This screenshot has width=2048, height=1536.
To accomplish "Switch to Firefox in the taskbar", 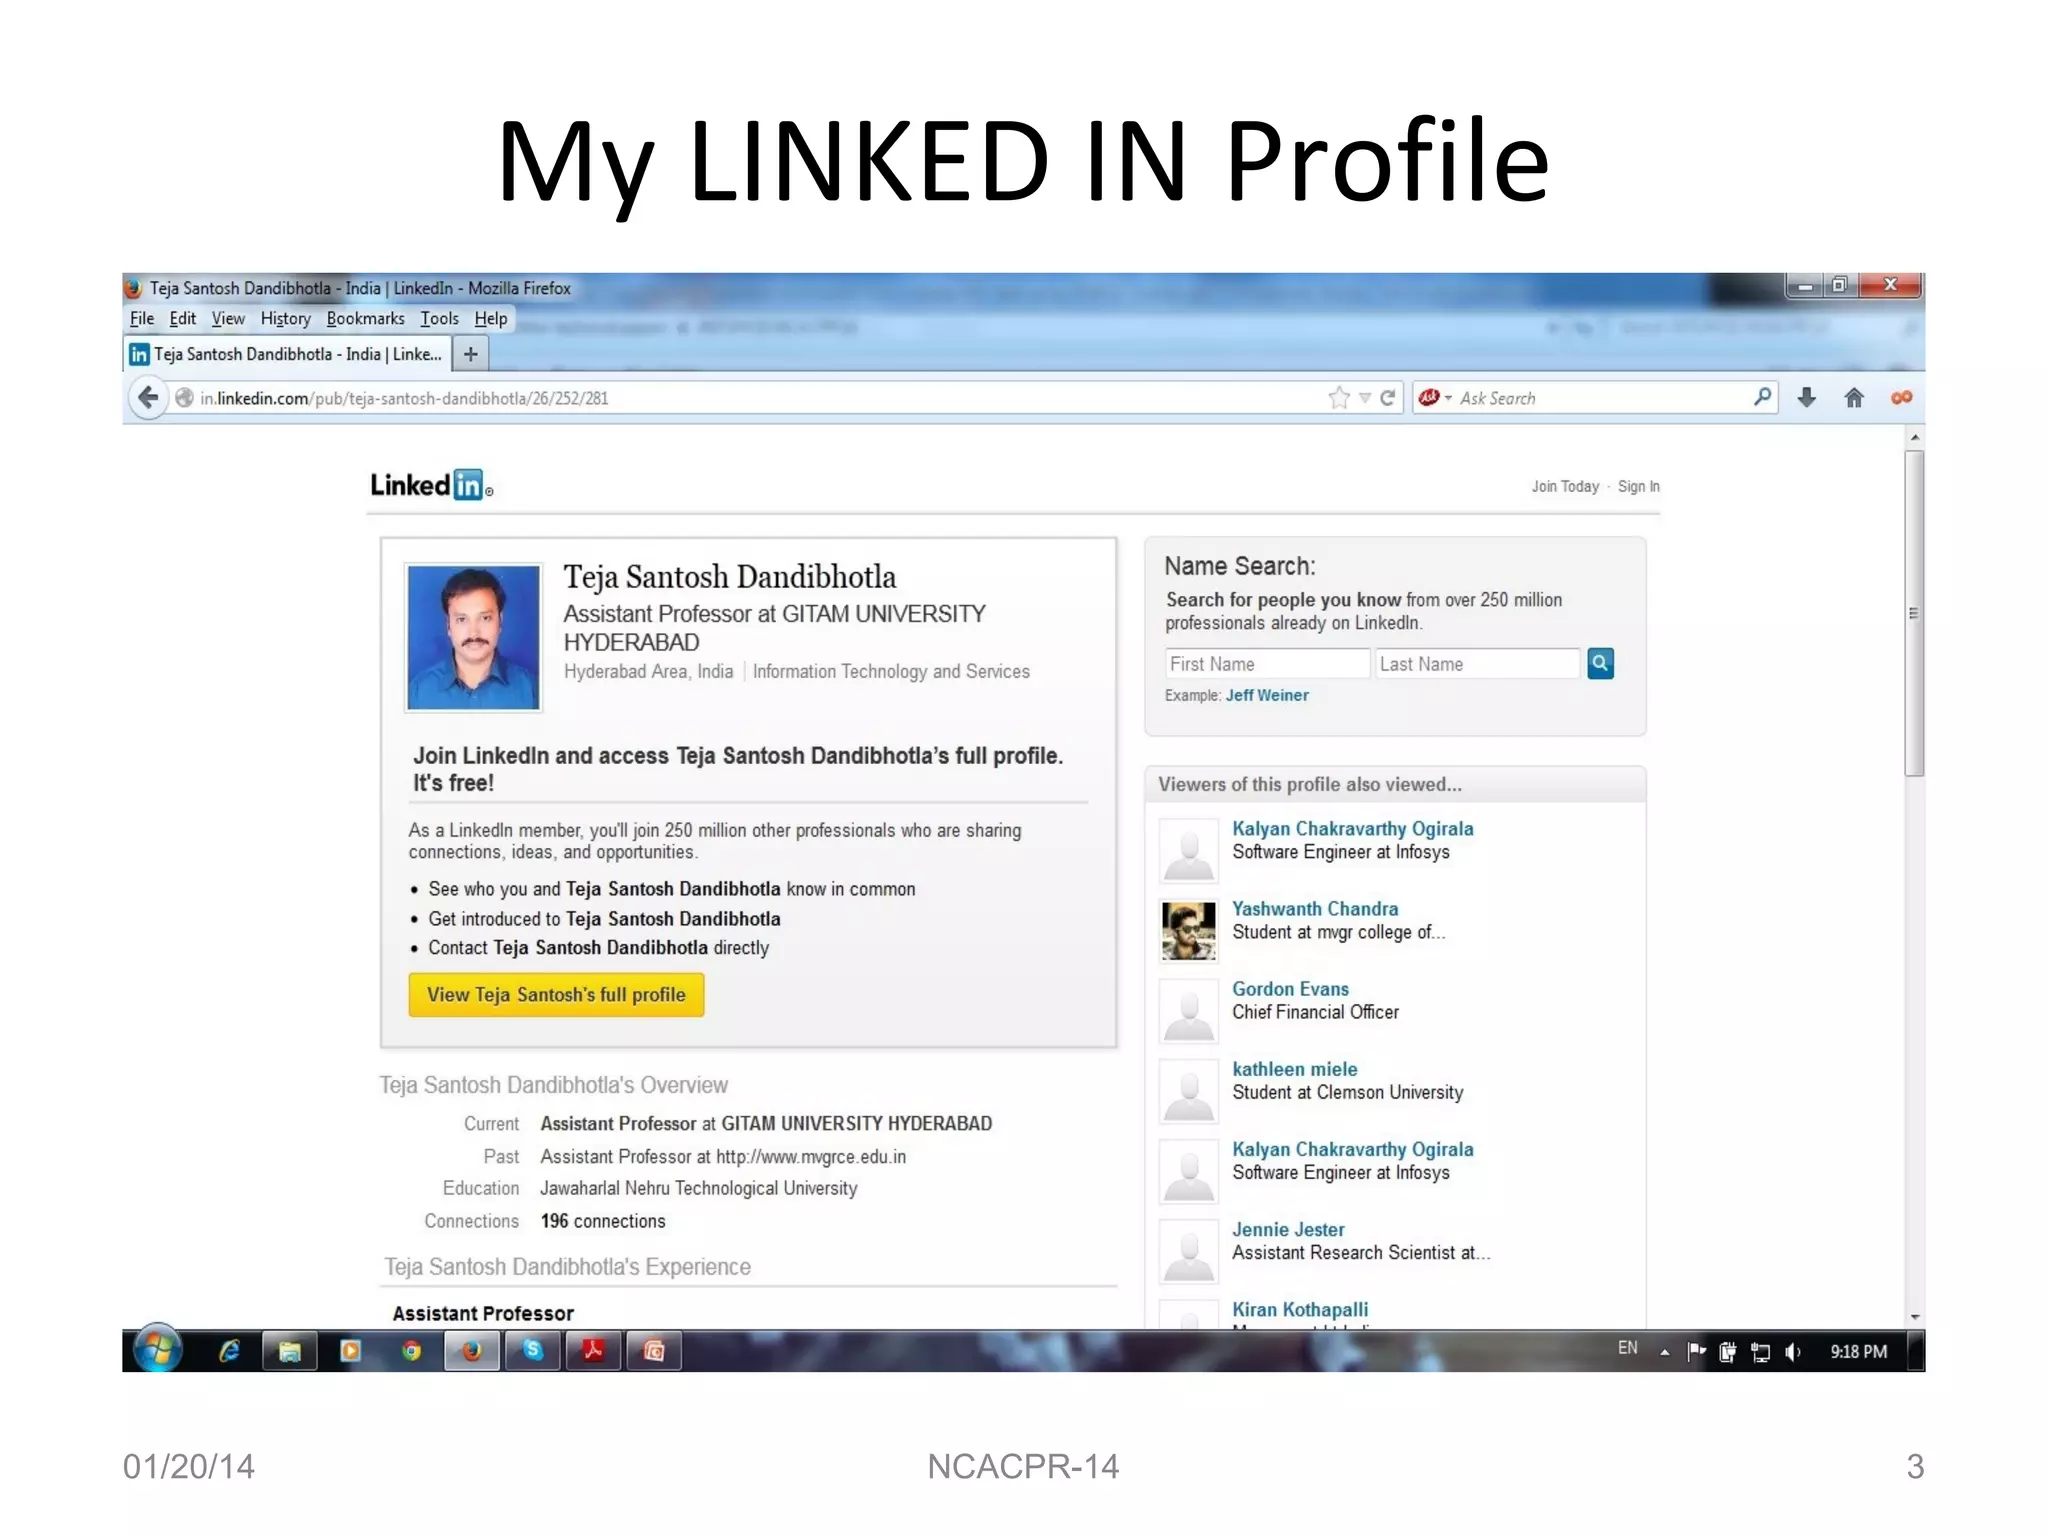I will pyautogui.click(x=472, y=1351).
